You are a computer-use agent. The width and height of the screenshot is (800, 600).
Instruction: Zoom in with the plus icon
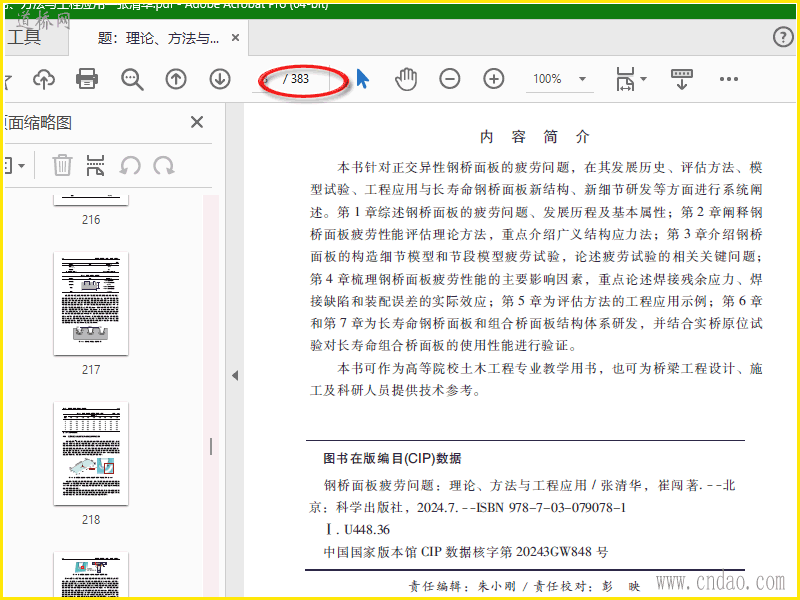(x=493, y=79)
